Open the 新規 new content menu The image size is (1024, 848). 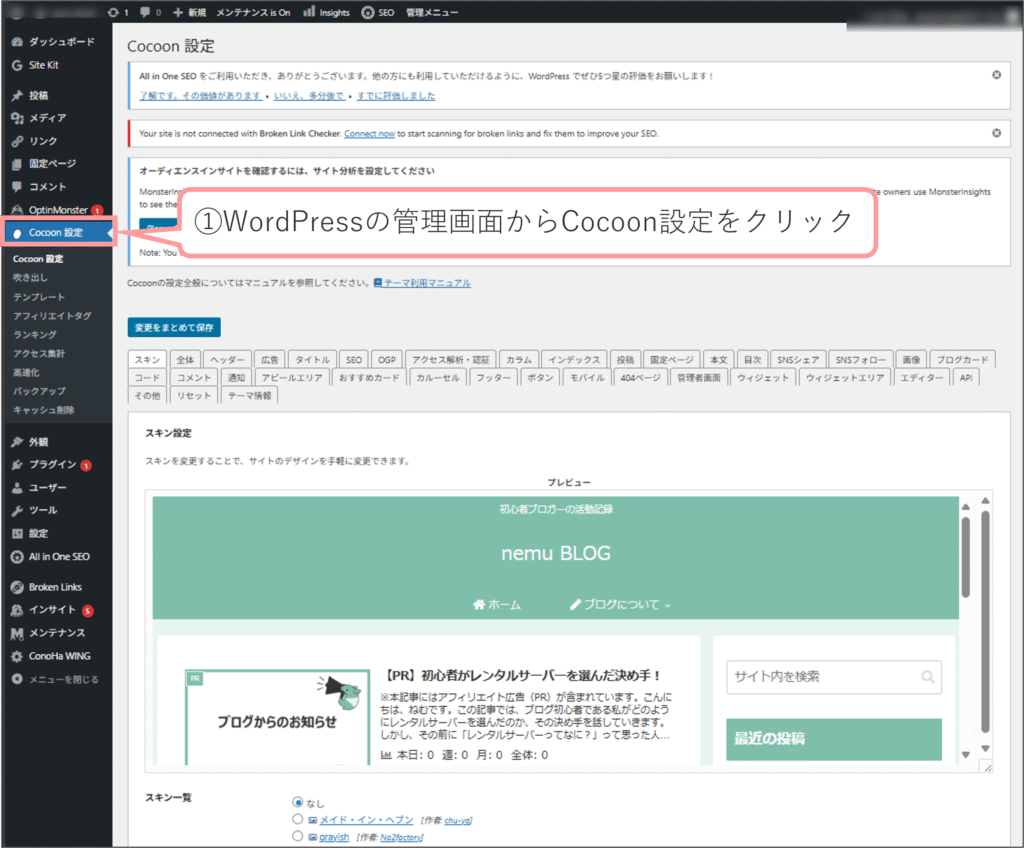[x=189, y=13]
